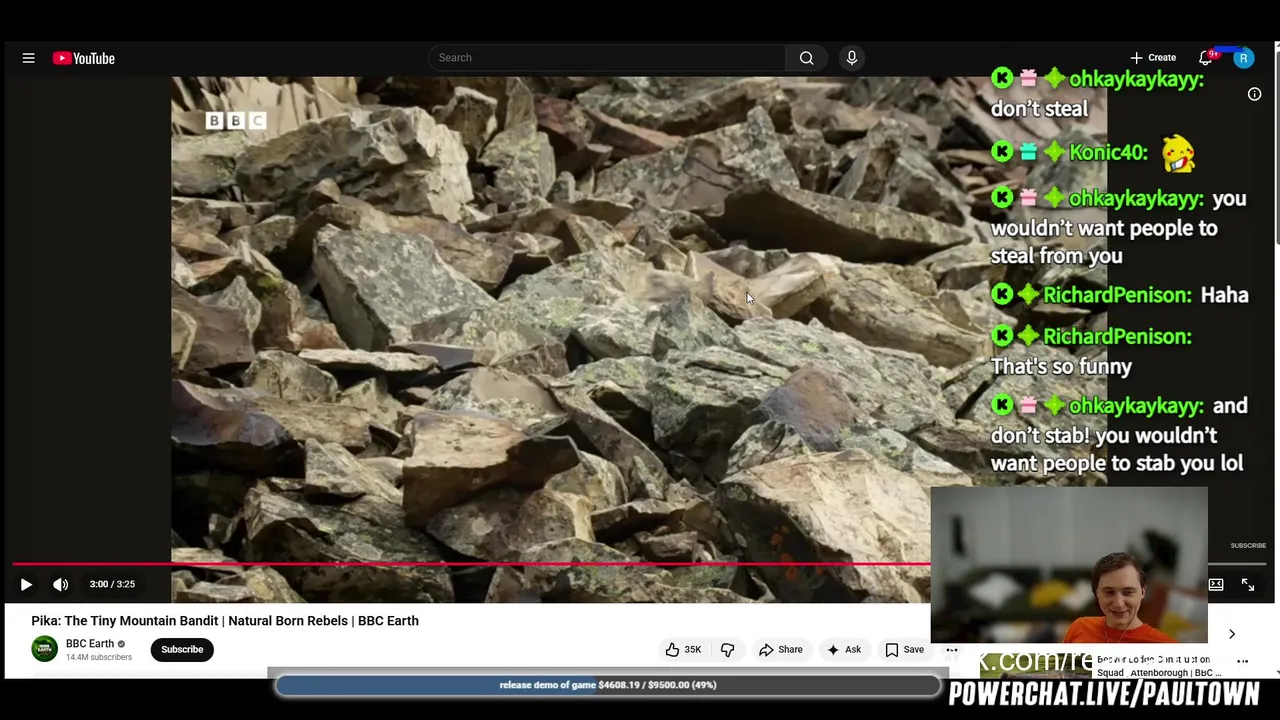Open the account avatar menu
Image resolution: width=1280 pixels, height=720 pixels.
click(x=1243, y=59)
